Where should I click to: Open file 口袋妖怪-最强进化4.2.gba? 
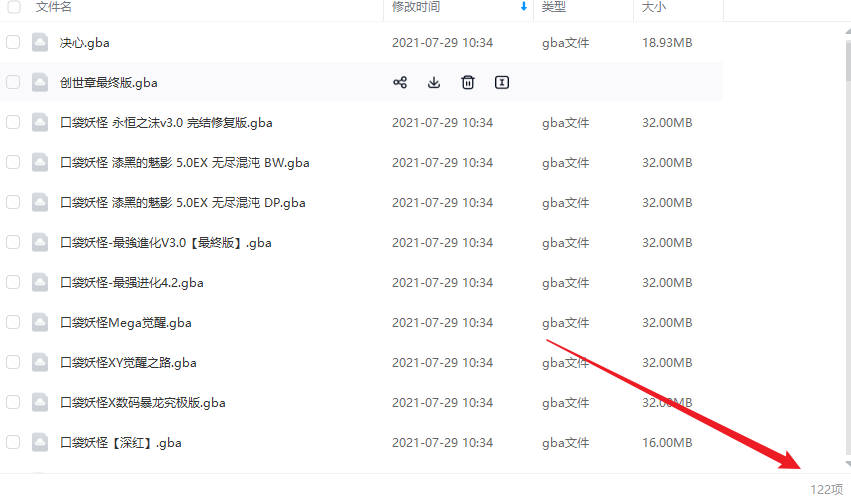pyautogui.click(x=132, y=283)
